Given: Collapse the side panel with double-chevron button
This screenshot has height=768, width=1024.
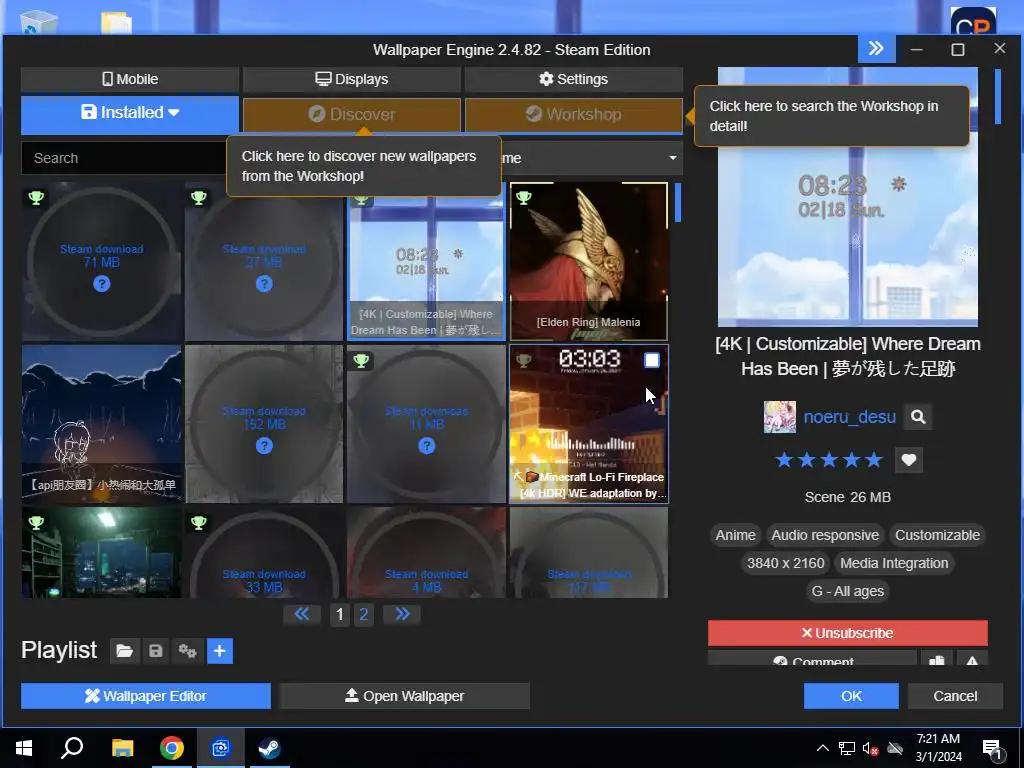Looking at the screenshot, I should [x=876, y=48].
